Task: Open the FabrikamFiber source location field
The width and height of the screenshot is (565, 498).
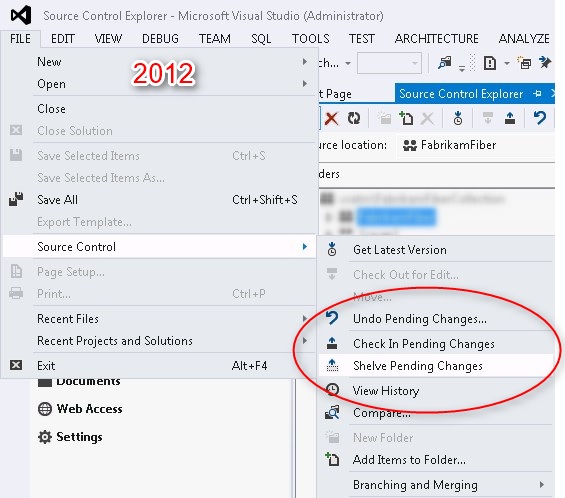Action: (x=476, y=145)
